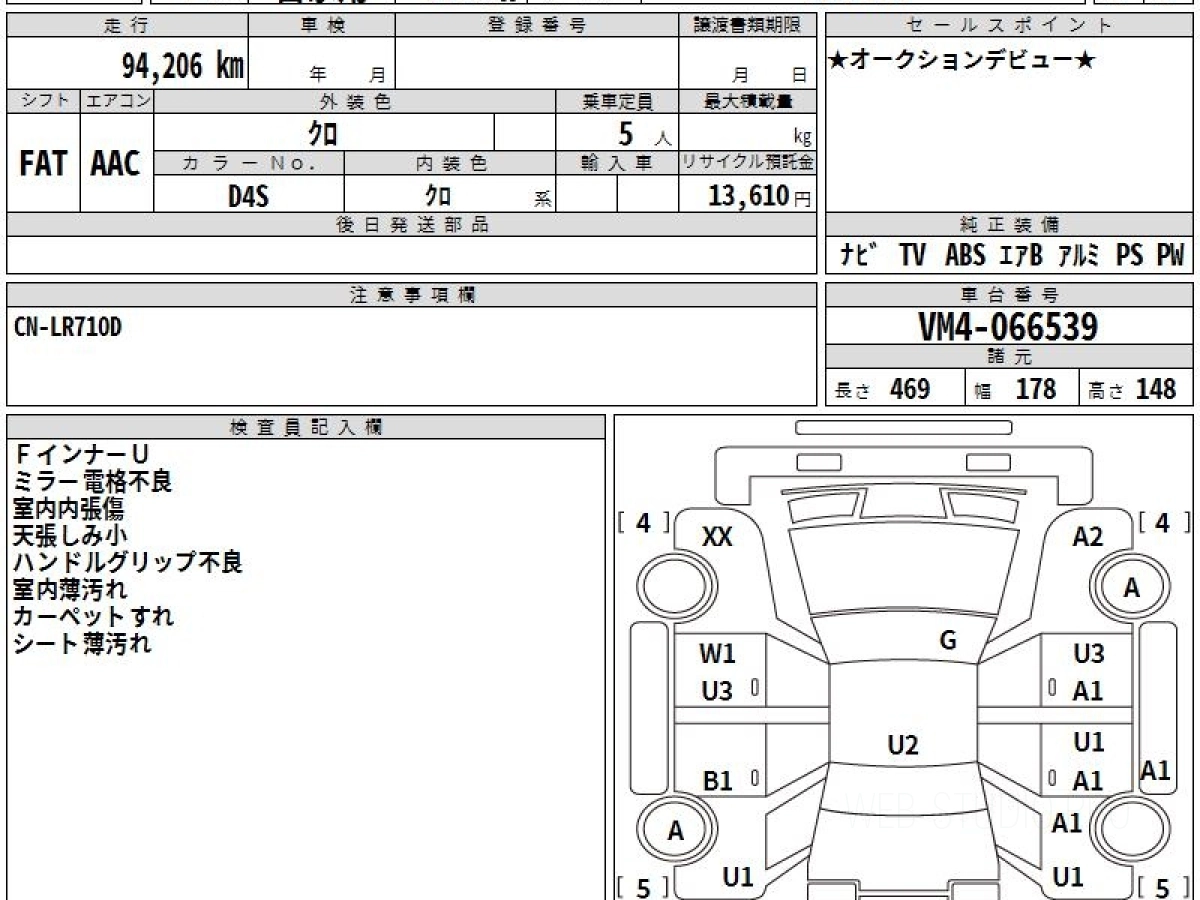
Task: Select ナビ in the equipment list
Action: click(x=859, y=256)
